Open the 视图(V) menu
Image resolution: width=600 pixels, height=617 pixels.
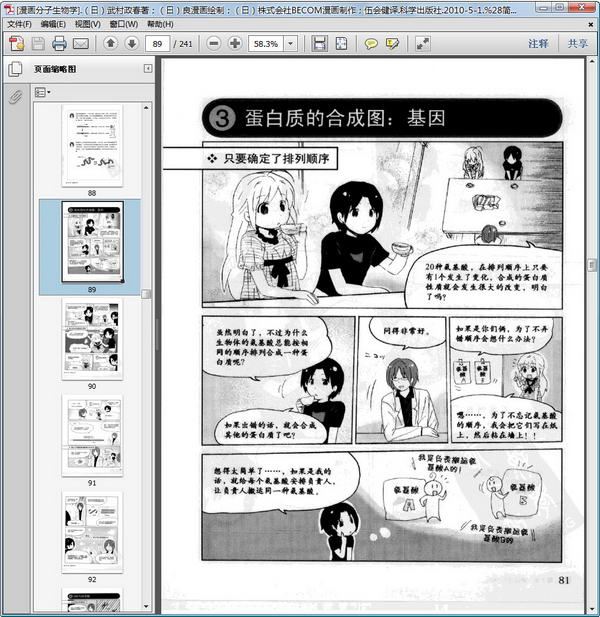pos(88,24)
